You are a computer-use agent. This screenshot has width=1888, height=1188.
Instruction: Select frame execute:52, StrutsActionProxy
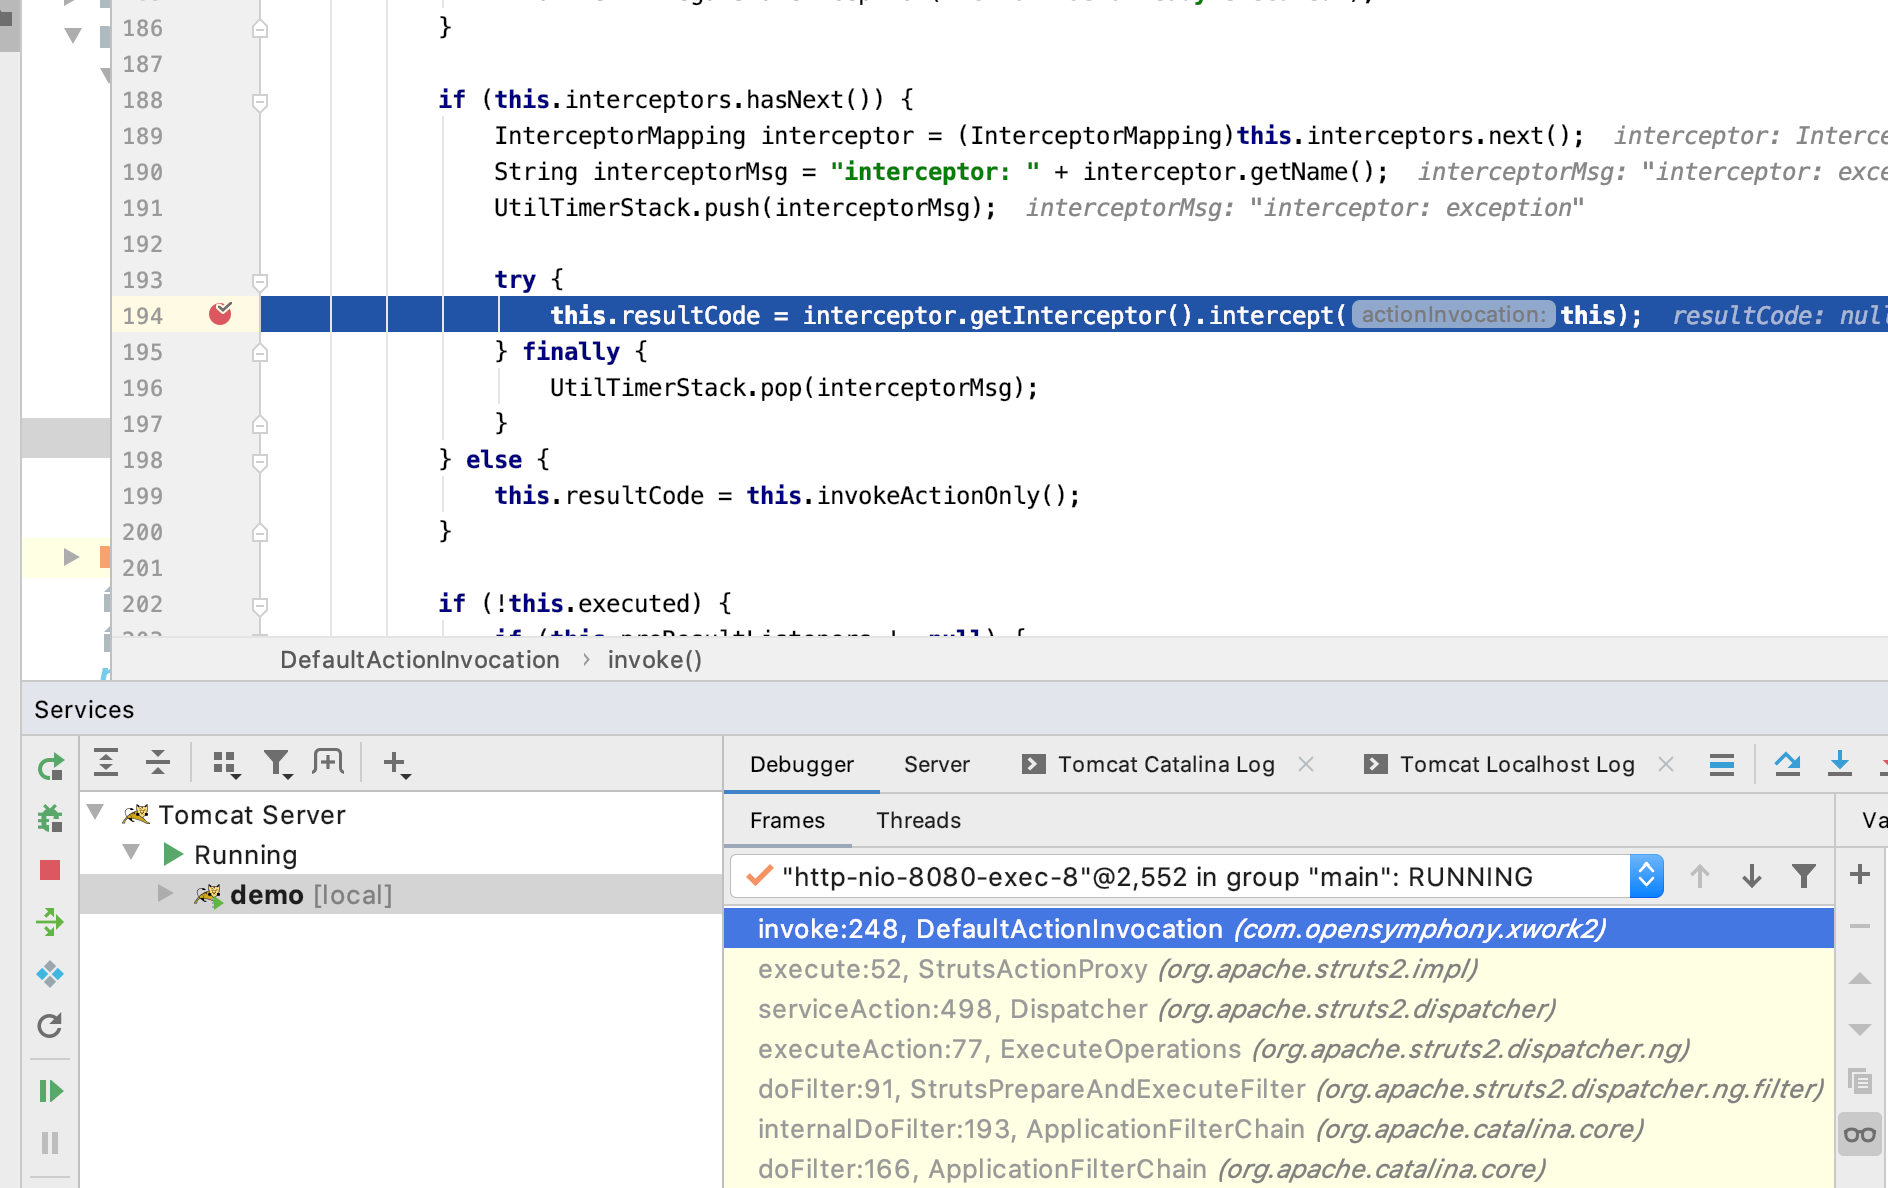pos(1279,969)
